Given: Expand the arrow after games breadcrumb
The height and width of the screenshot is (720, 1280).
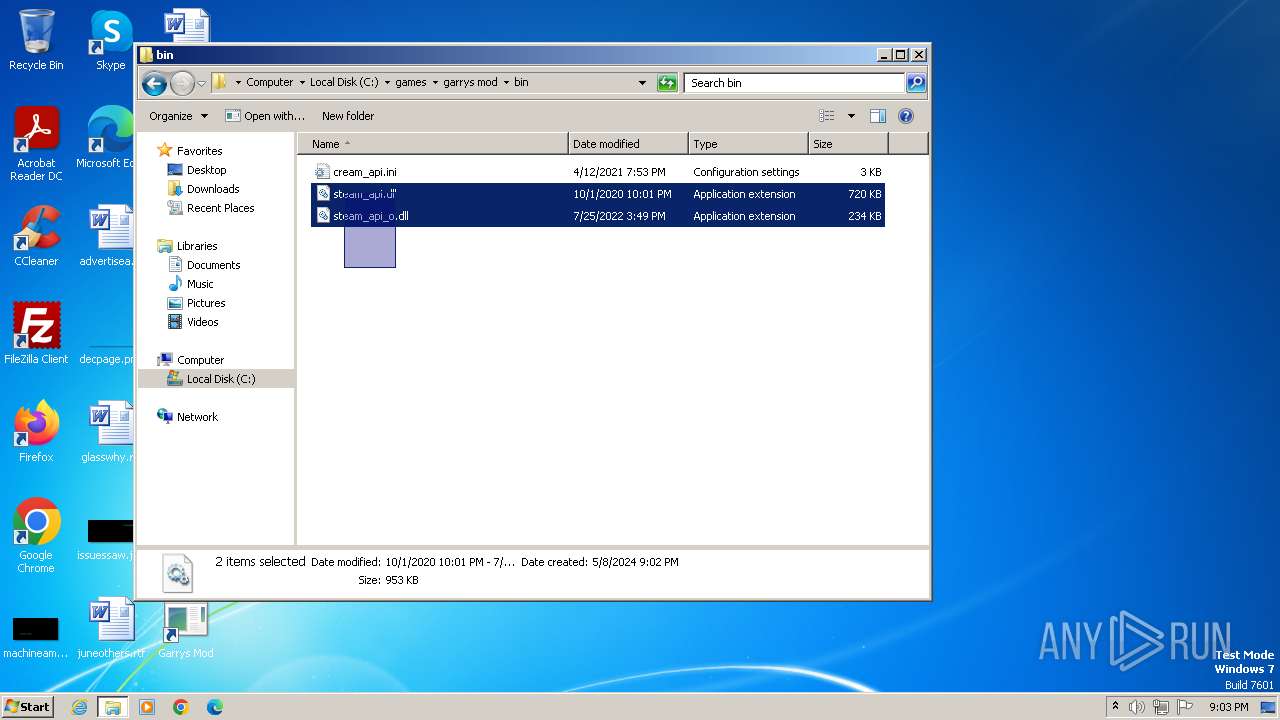Looking at the screenshot, I should coord(435,83).
